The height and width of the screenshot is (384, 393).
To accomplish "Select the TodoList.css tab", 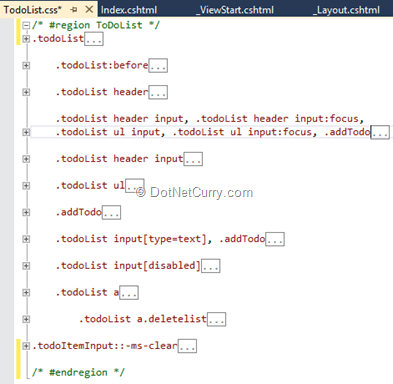I will pyautogui.click(x=33, y=10).
